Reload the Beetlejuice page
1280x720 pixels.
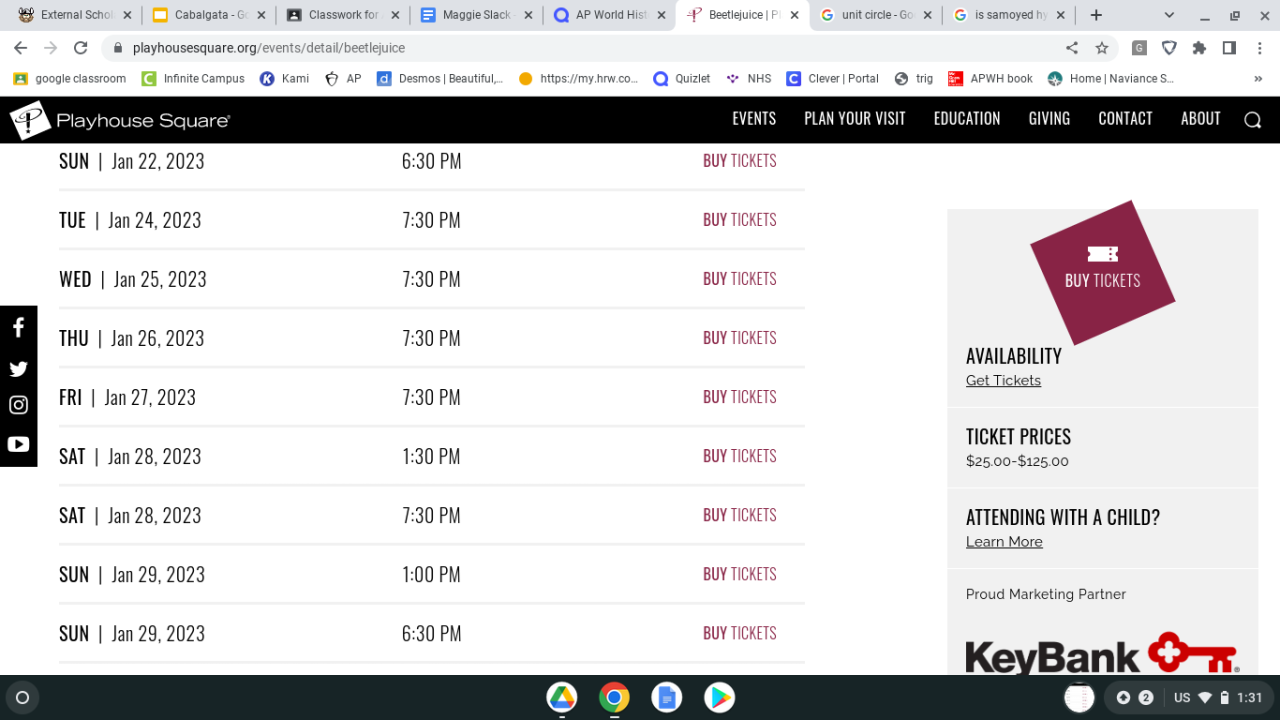point(81,48)
